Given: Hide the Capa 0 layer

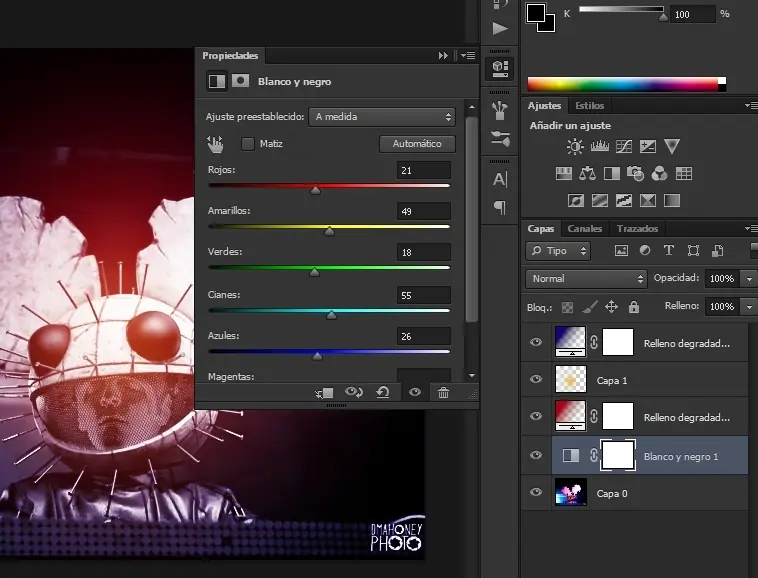Looking at the screenshot, I should pos(536,492).
